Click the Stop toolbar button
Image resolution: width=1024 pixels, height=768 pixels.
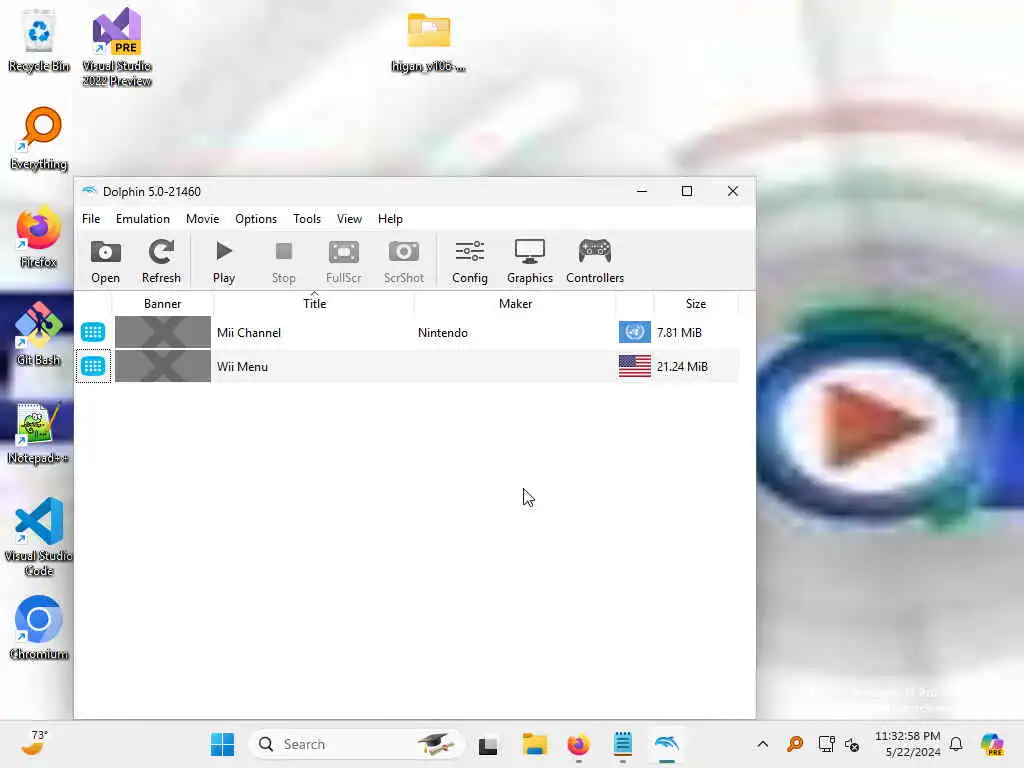[x=283, y=261]
